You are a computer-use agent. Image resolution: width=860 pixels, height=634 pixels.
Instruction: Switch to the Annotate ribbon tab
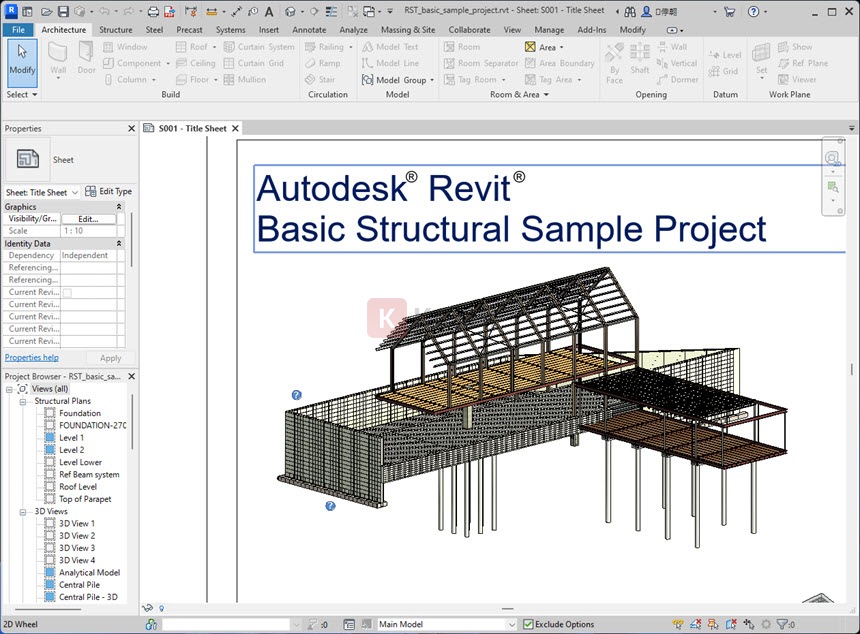309,29
